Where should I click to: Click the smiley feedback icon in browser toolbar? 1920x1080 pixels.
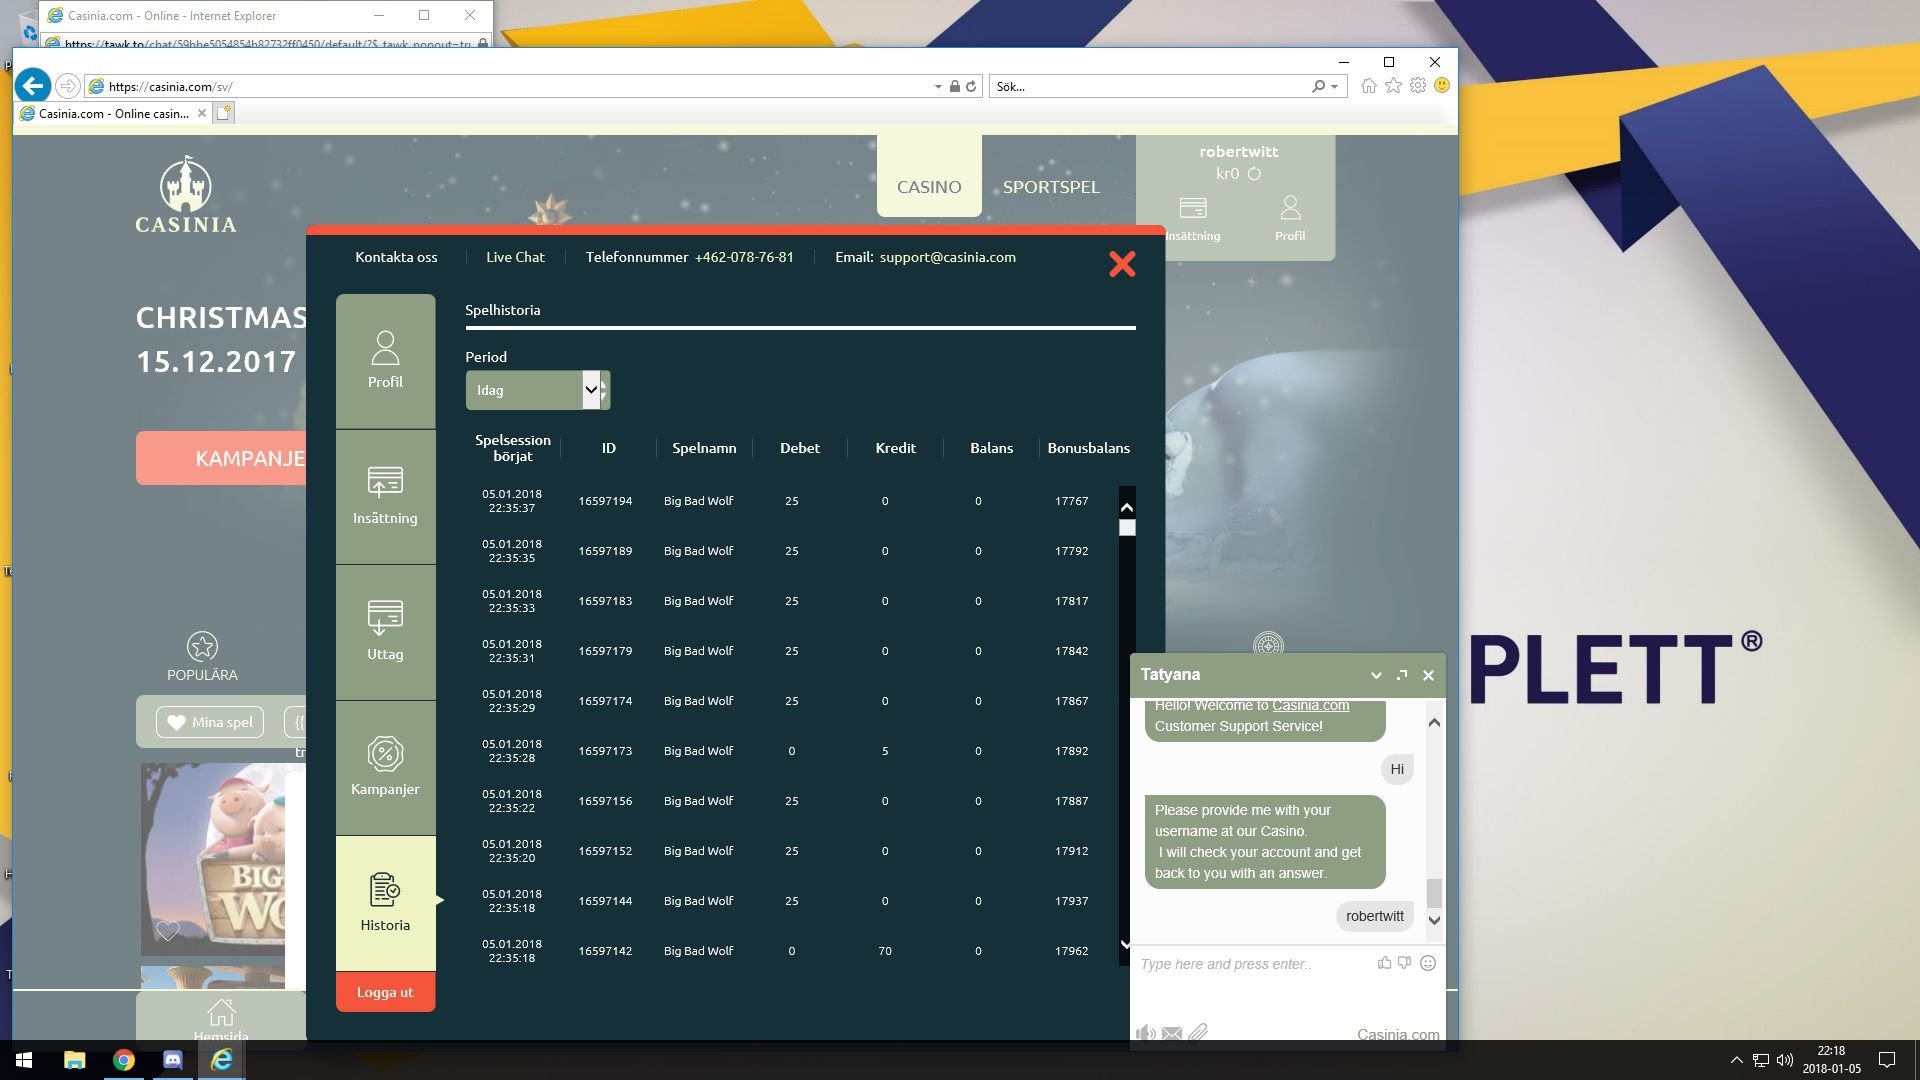pos(1442,86)
